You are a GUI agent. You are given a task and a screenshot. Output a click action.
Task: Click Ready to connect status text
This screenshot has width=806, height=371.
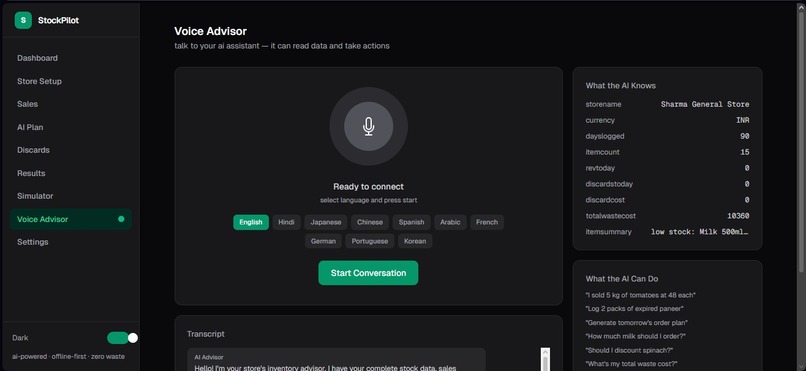[368, 187]
